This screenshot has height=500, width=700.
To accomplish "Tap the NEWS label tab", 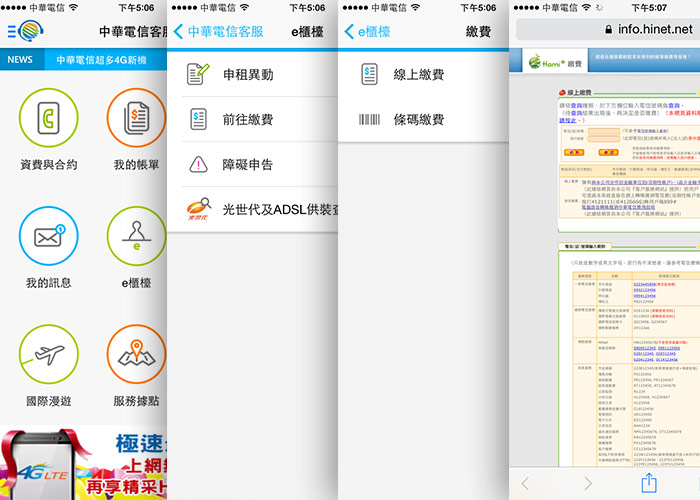I will (20, 59).
